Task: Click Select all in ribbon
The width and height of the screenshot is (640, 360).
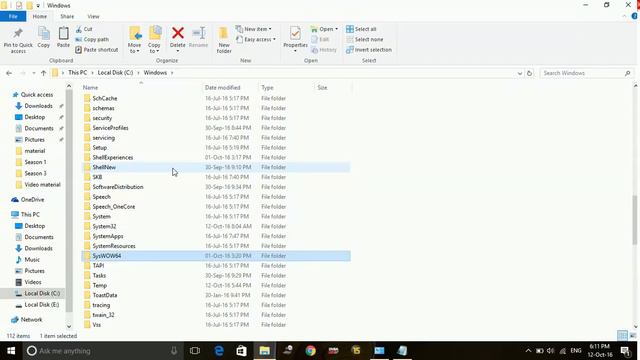Action: coord(361,29)
